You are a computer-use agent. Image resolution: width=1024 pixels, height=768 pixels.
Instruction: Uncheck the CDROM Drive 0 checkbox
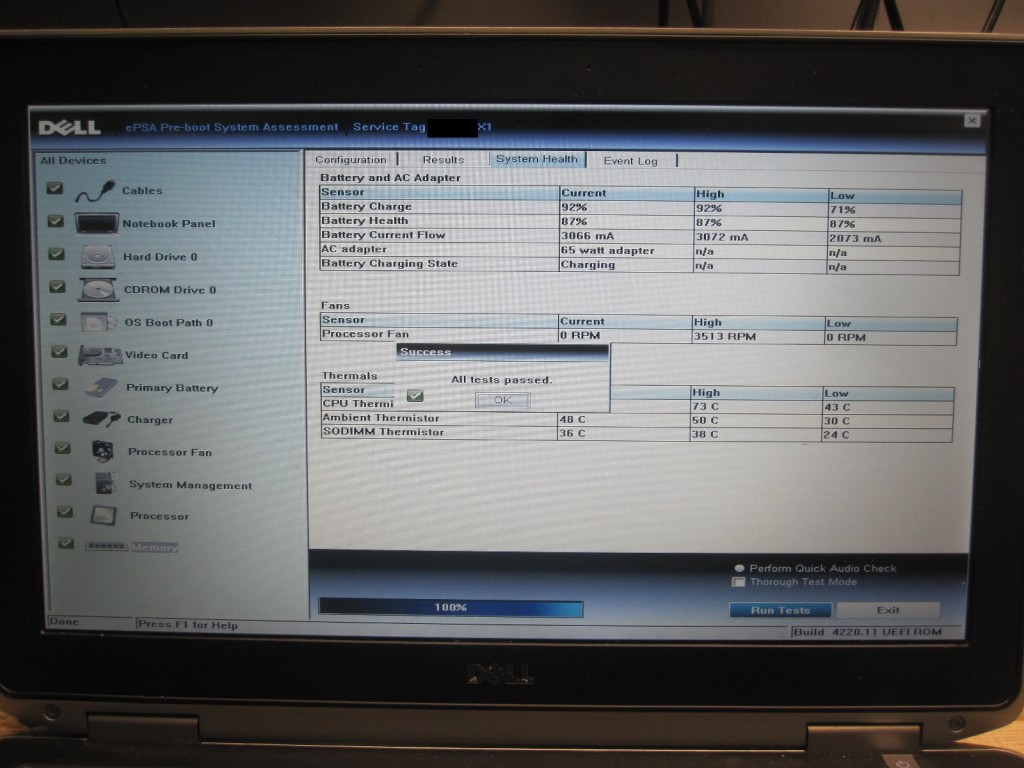(x=57, y=287)
